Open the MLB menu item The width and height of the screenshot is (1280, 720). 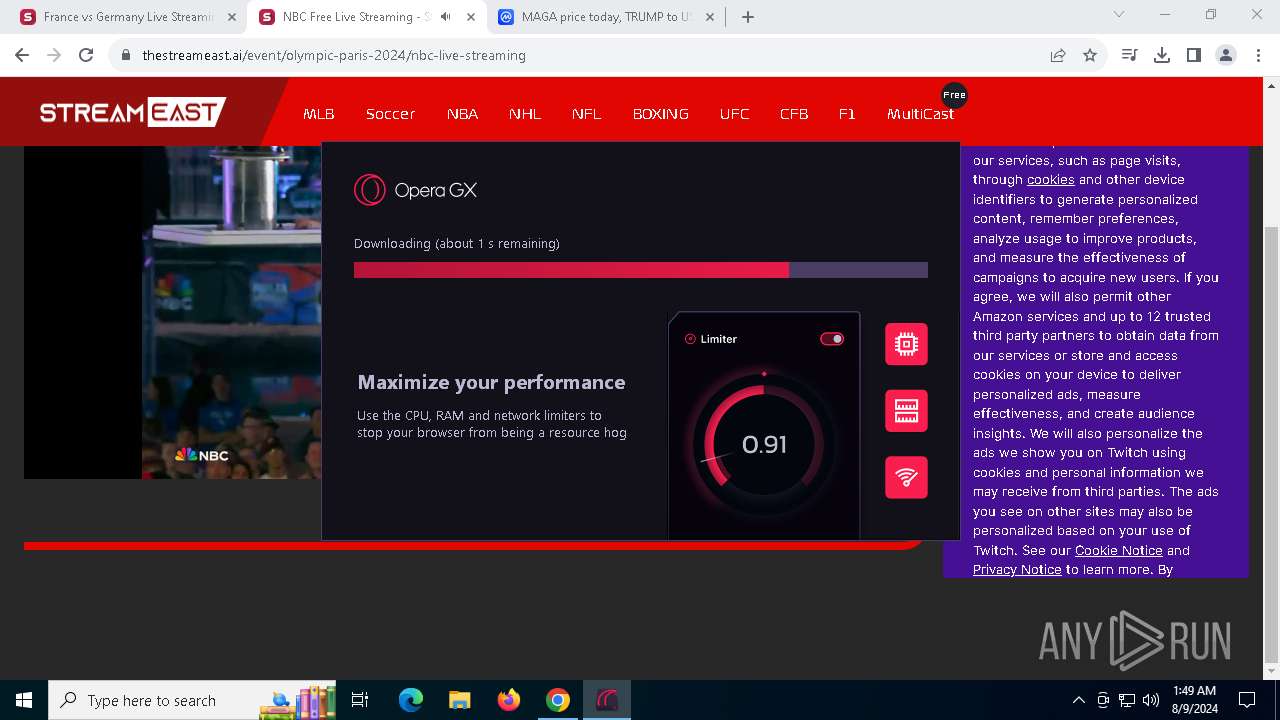click(319, 114)
